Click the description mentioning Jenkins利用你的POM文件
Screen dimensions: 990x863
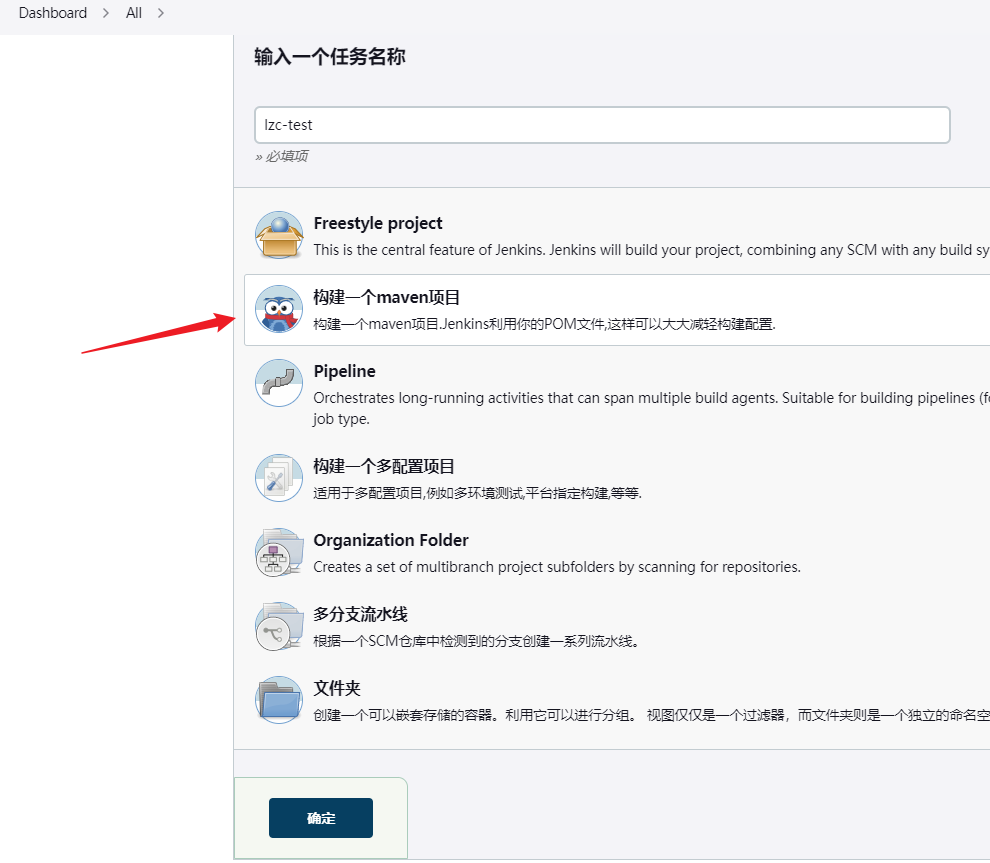(x=544, y=324)
